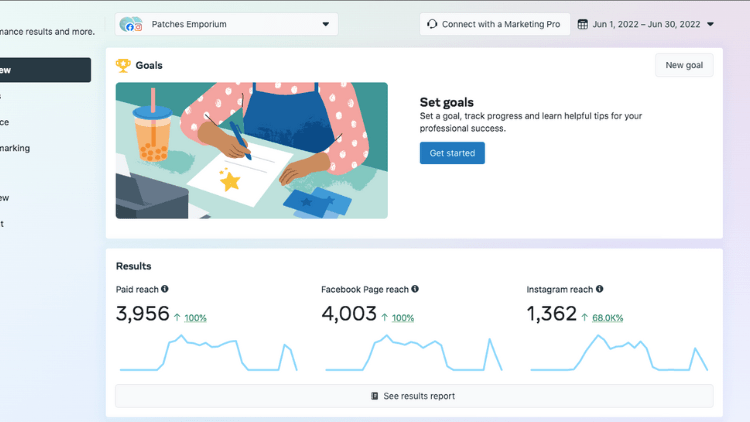750x422 pixels.
Task: Click the dropdown arrow in the Patches Emporium selector
Action: tap(326, 24)
